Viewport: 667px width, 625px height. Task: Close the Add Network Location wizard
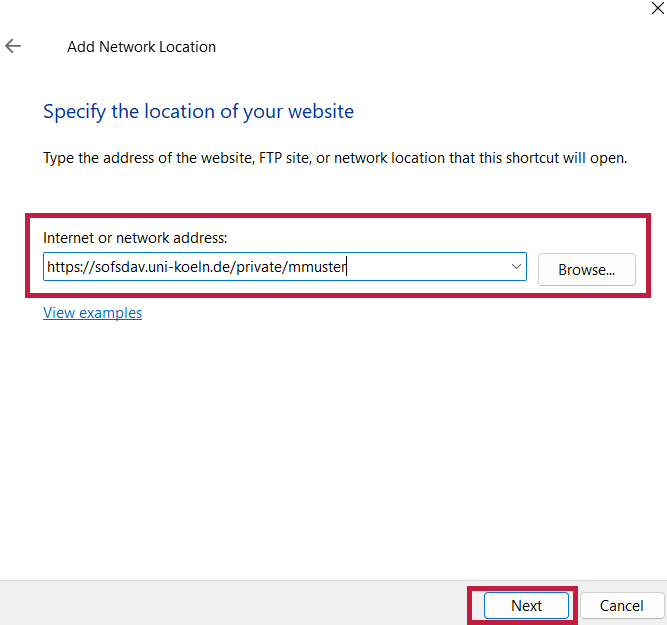click(x=657, y=8)
